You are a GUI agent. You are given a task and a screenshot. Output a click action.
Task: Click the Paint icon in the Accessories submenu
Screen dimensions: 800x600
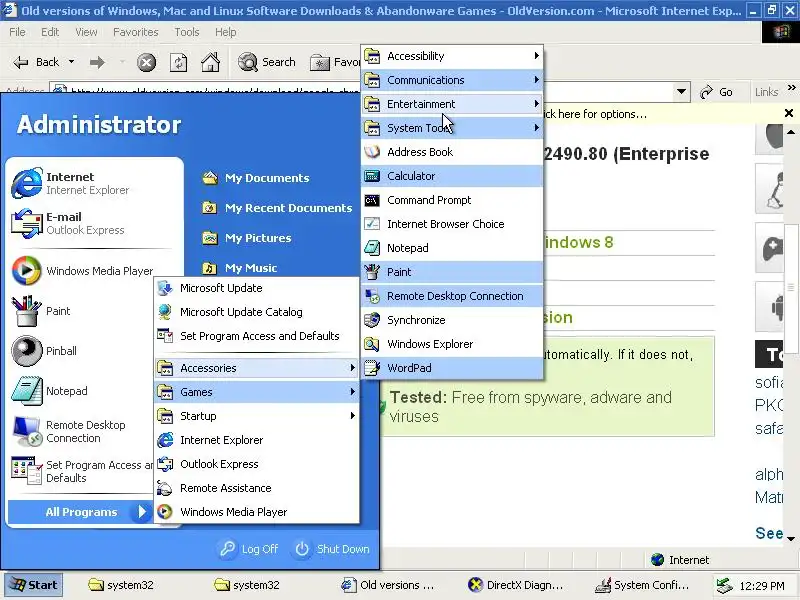pyautogui.click(x=372, y=272)
